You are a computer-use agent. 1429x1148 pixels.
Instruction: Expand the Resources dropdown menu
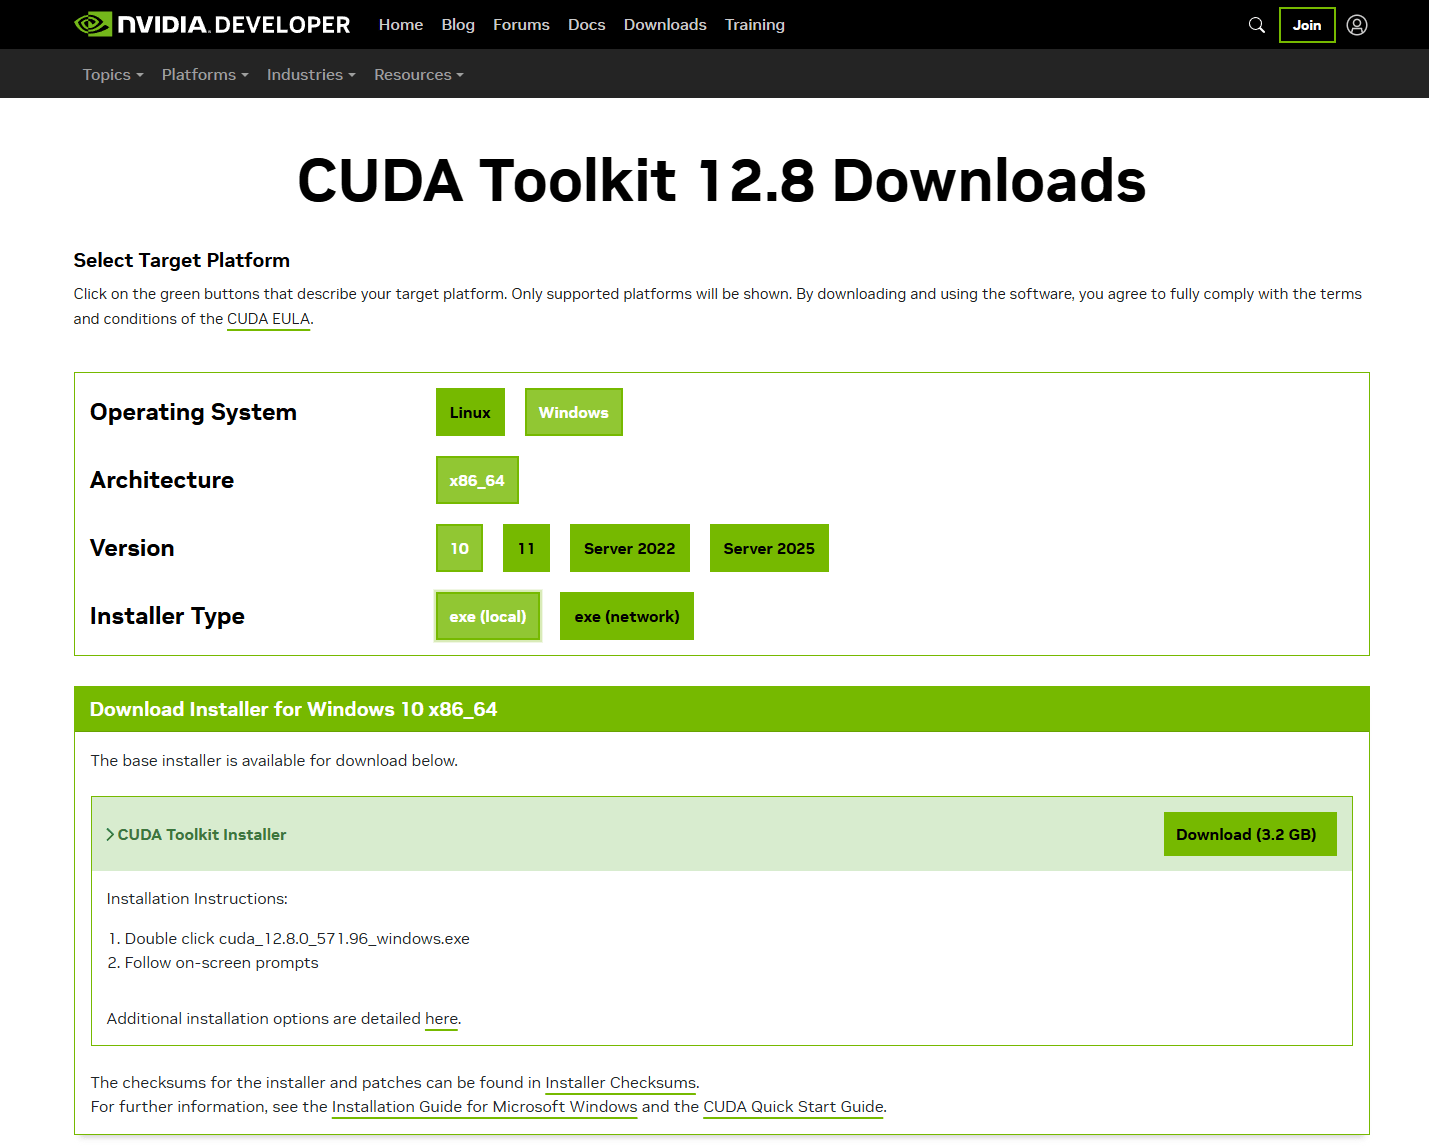(x=418, y=75)
